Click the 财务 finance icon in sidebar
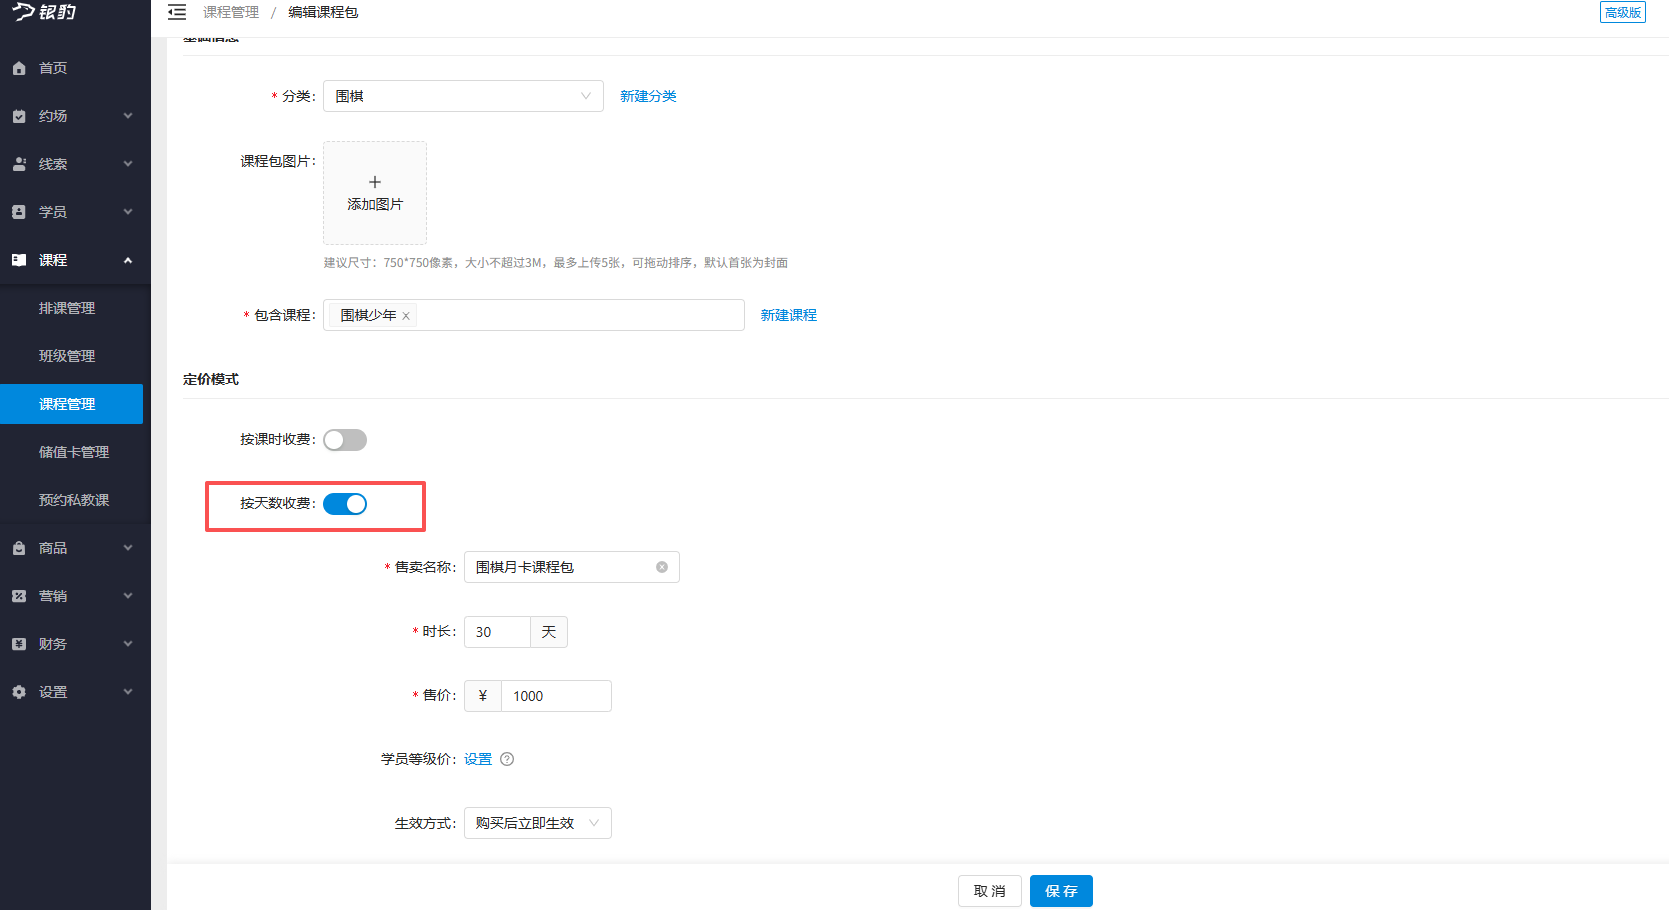This screenshot has height=910, width=1669. (19, 643)
